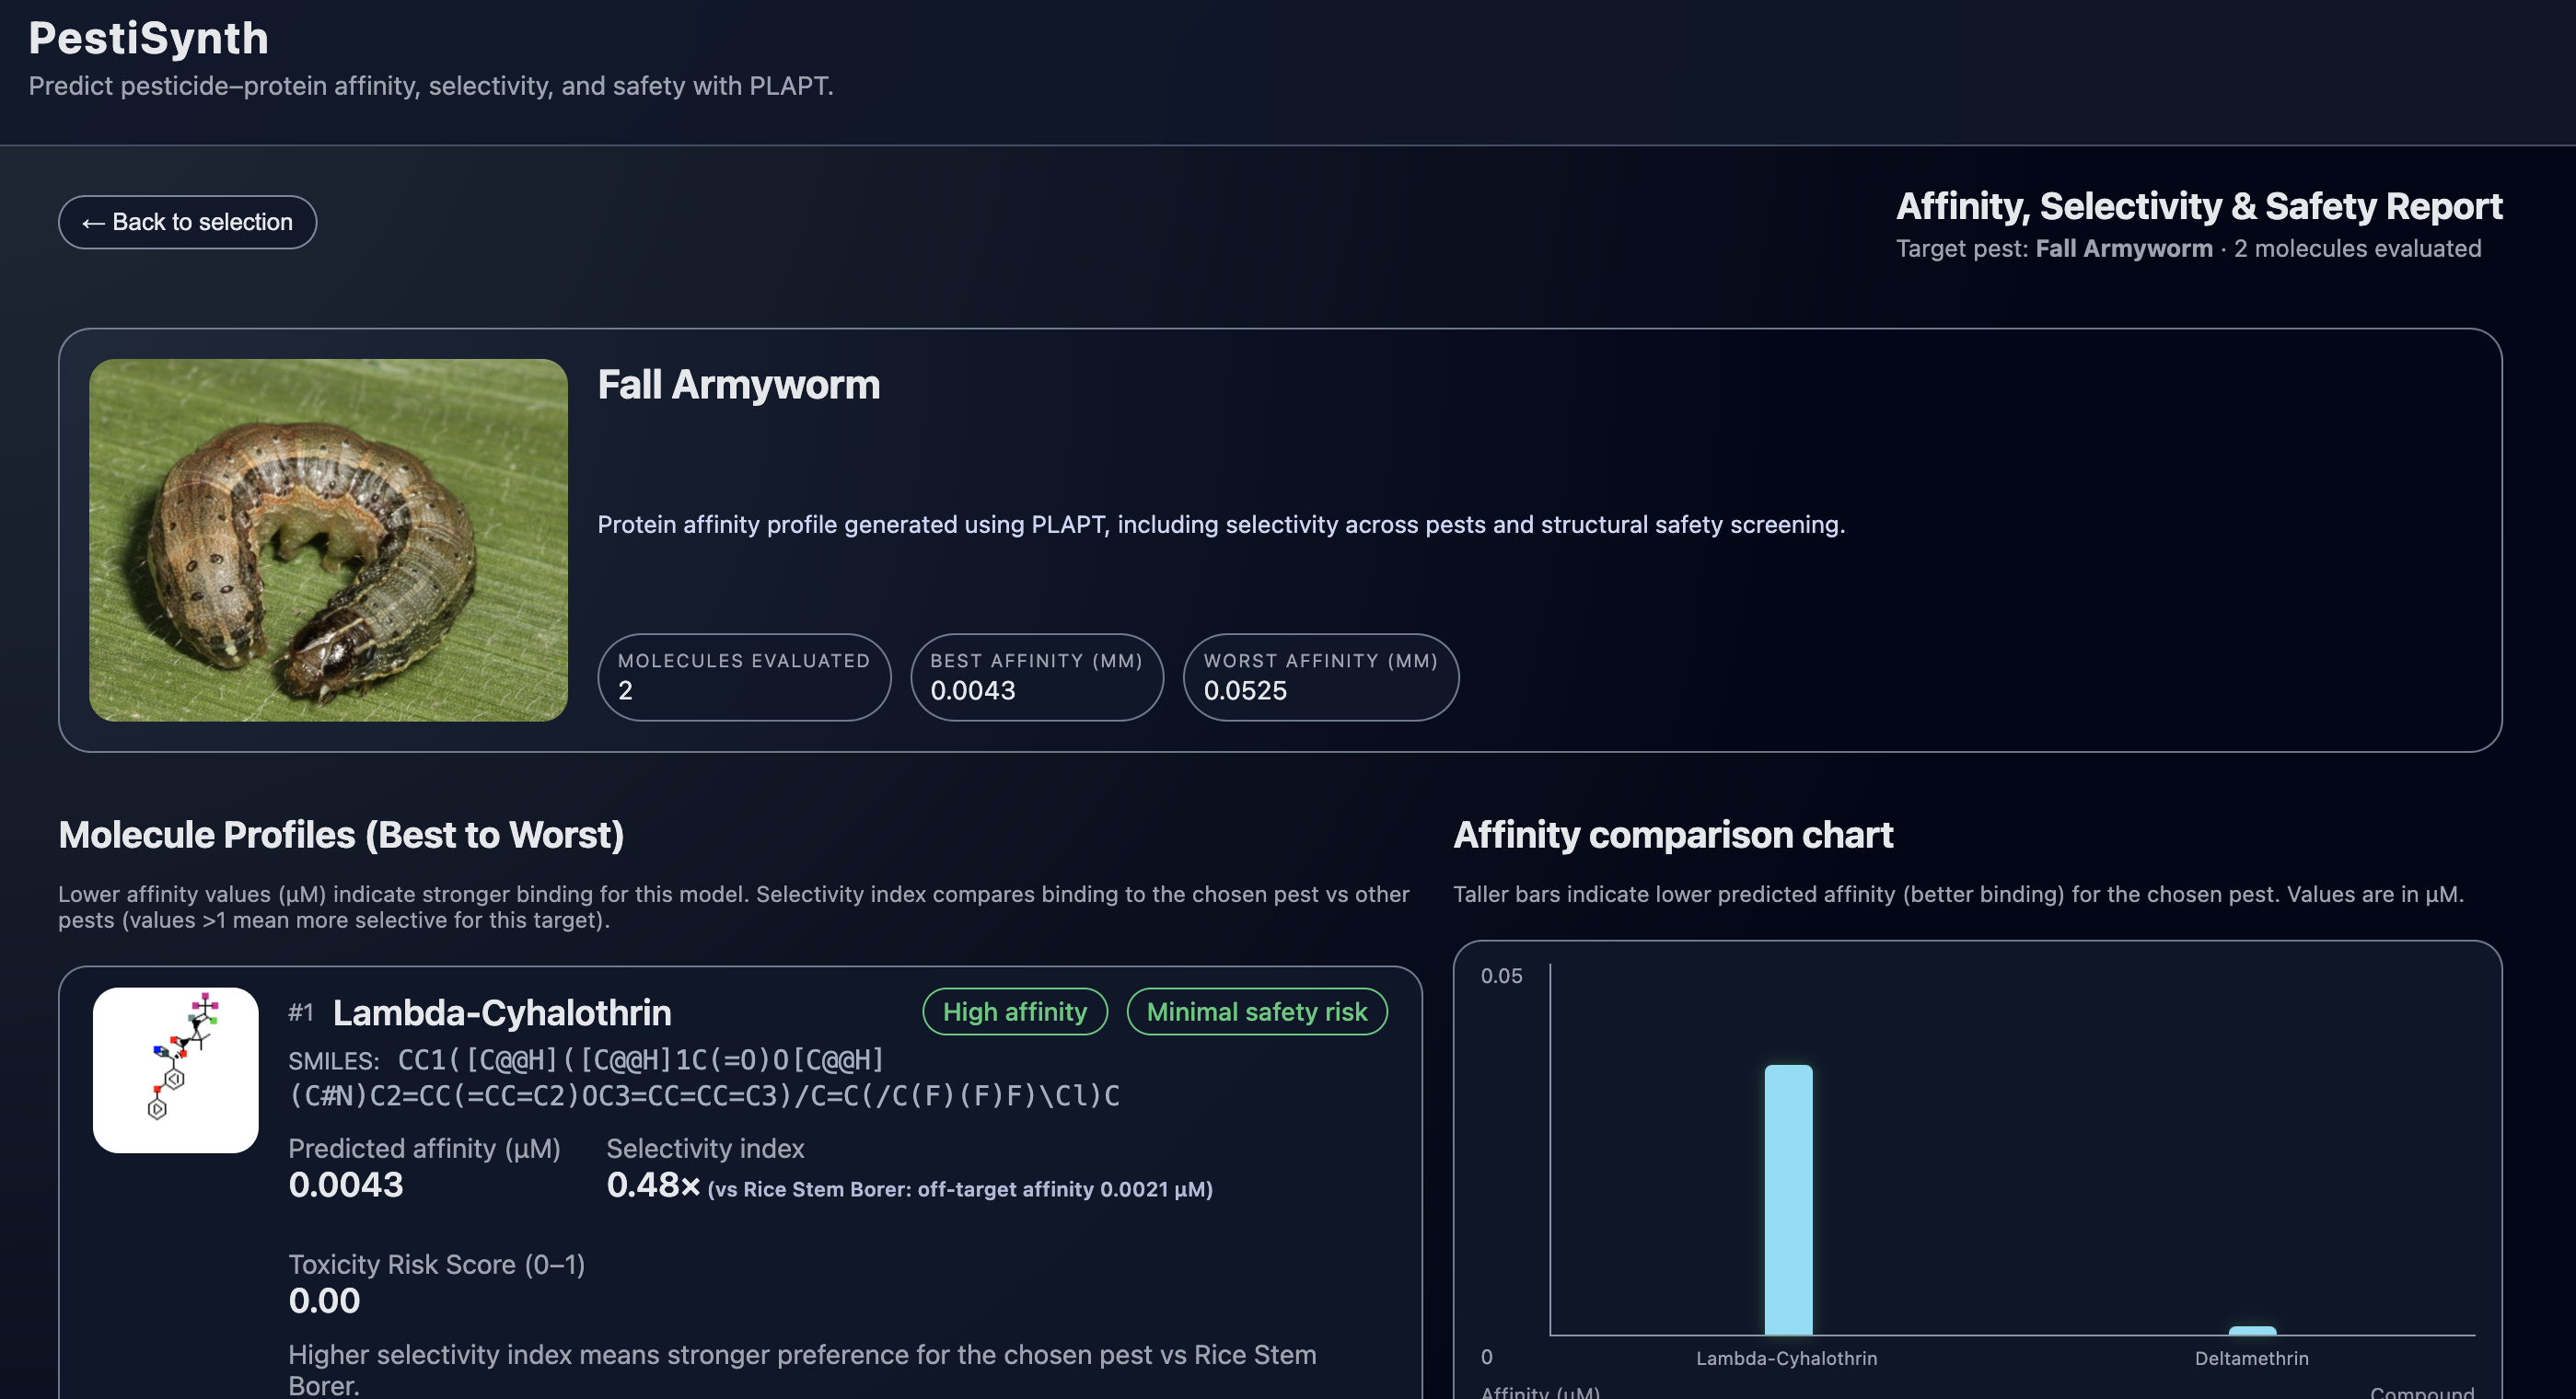The image size is (2576, 1399).
Task: Click the PestiSynth app title
Action: click(x=148, y=38)
